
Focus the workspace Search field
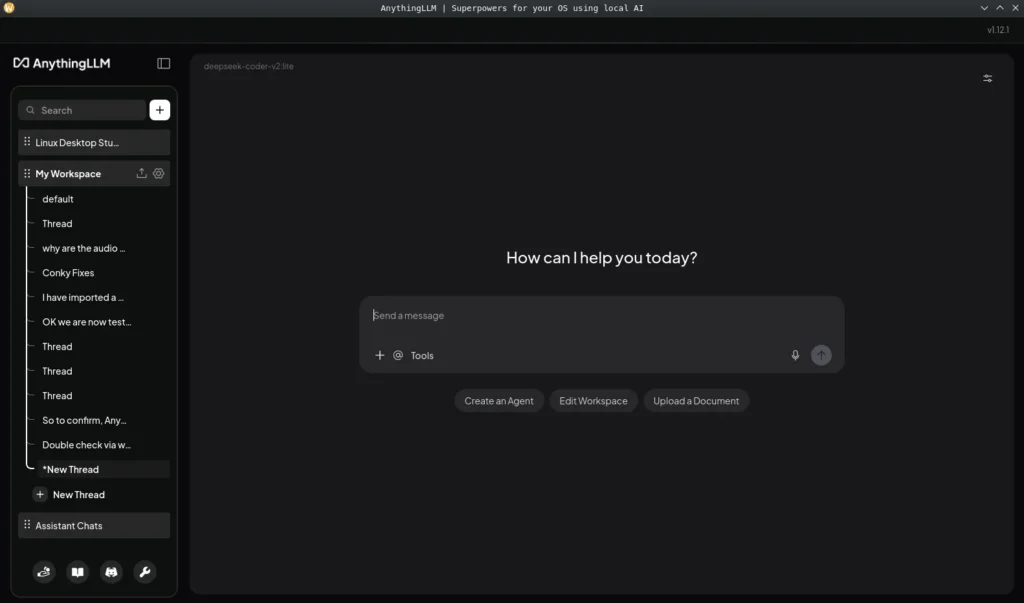82,110
